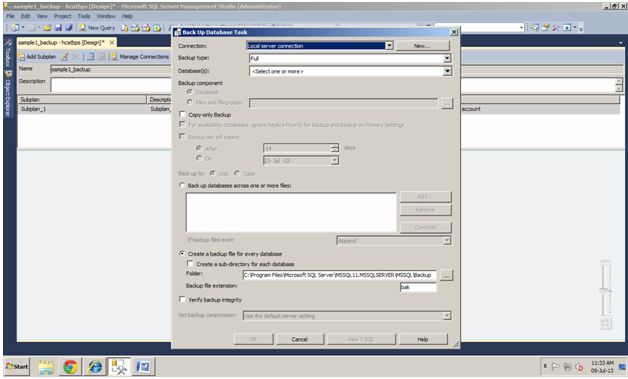Click the Action Center flag tray icon

point(556,367)
